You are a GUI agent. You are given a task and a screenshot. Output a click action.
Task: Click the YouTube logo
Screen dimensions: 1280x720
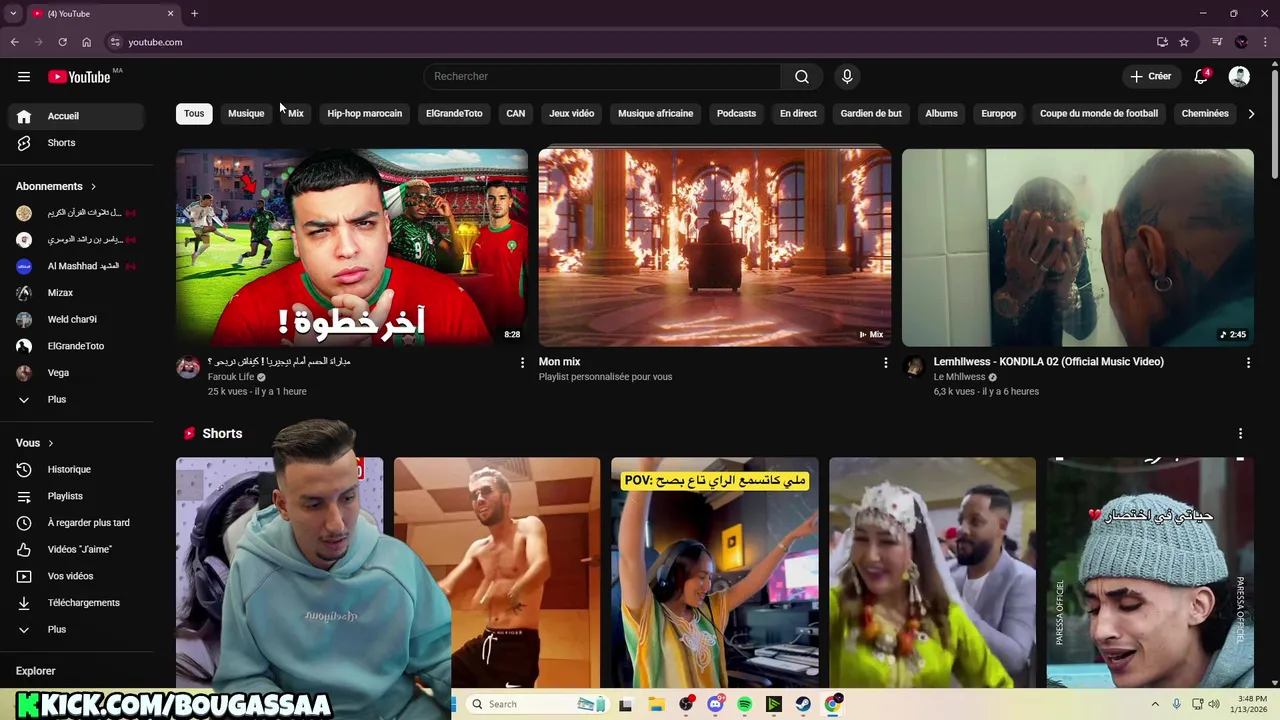tap(80, 77)
